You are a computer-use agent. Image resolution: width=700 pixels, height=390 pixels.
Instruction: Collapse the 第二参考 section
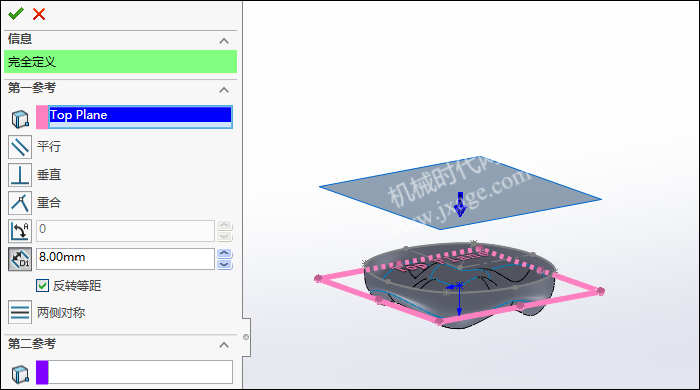click(x=224, y=345)
